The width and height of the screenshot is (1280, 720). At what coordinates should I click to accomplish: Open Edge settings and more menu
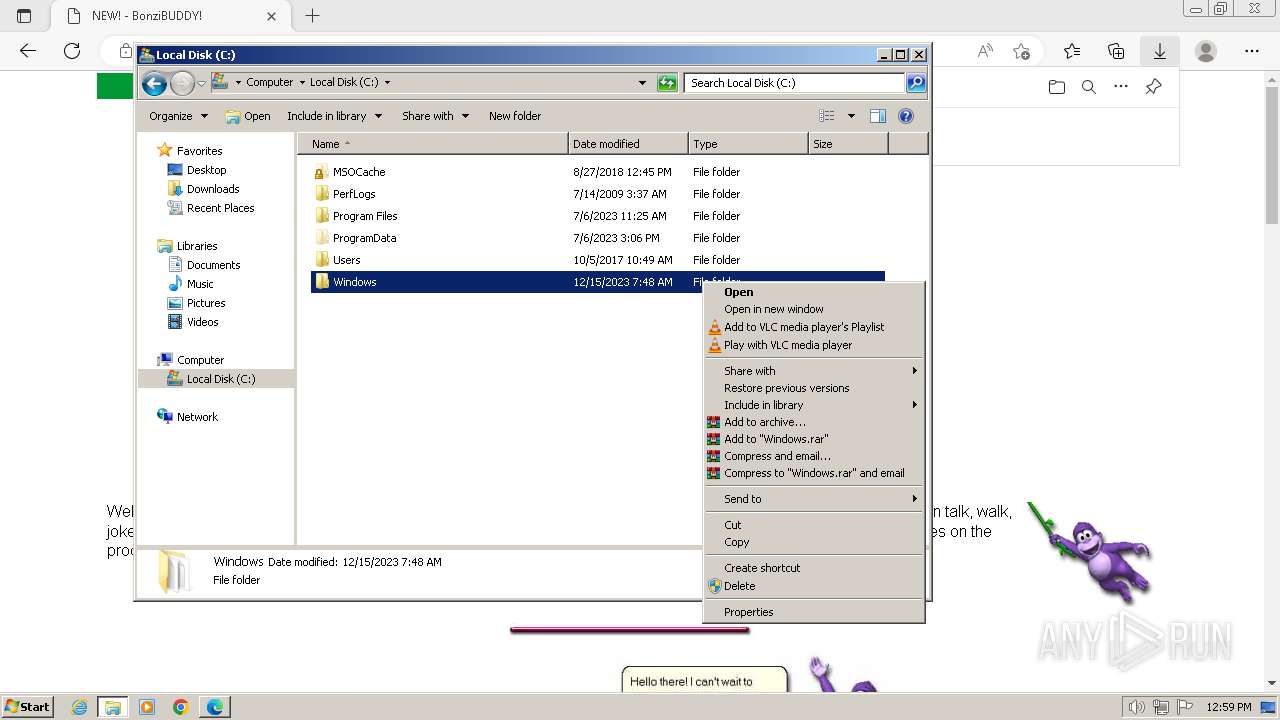(1252, 51)
